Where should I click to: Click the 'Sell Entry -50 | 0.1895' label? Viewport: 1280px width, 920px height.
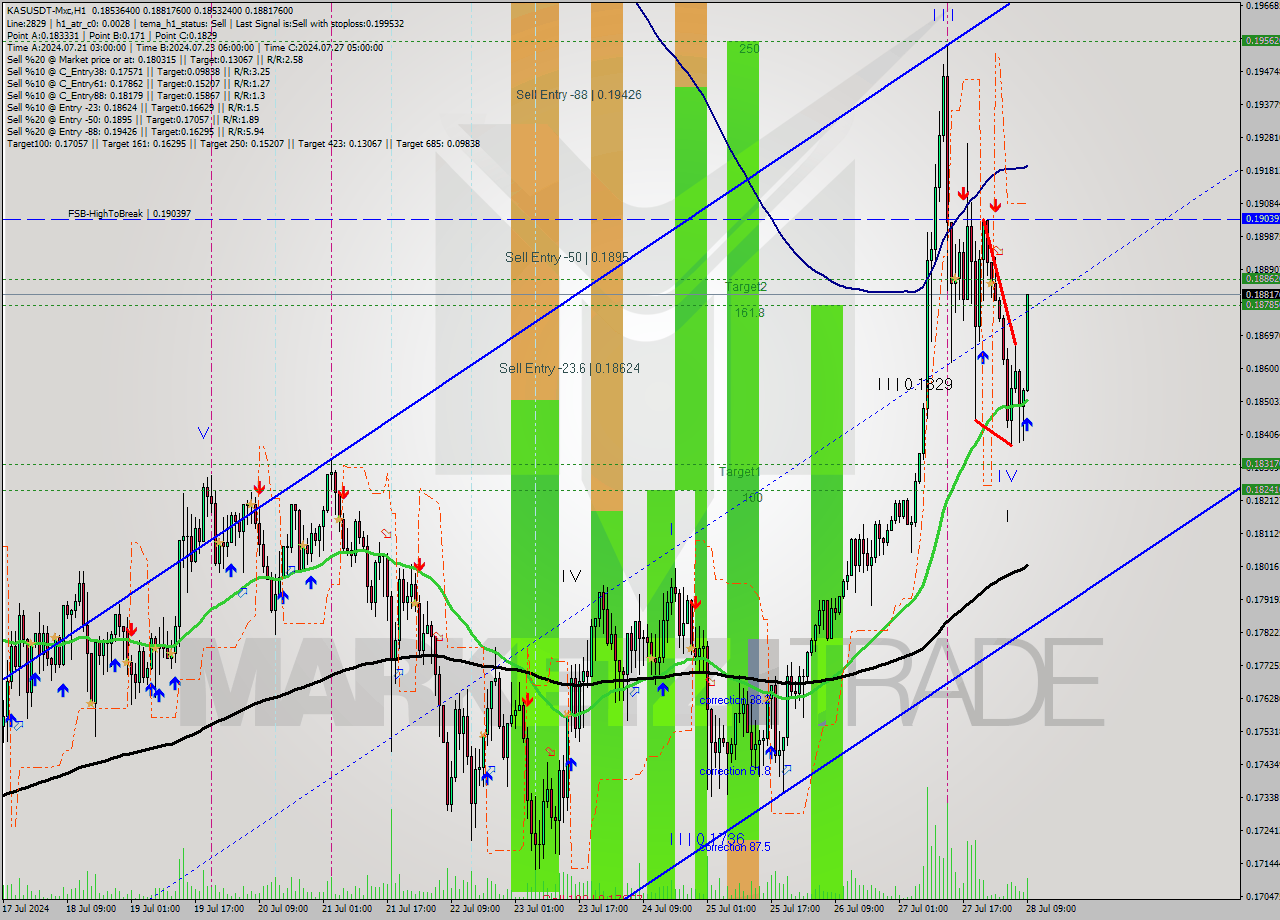(567, 257)
